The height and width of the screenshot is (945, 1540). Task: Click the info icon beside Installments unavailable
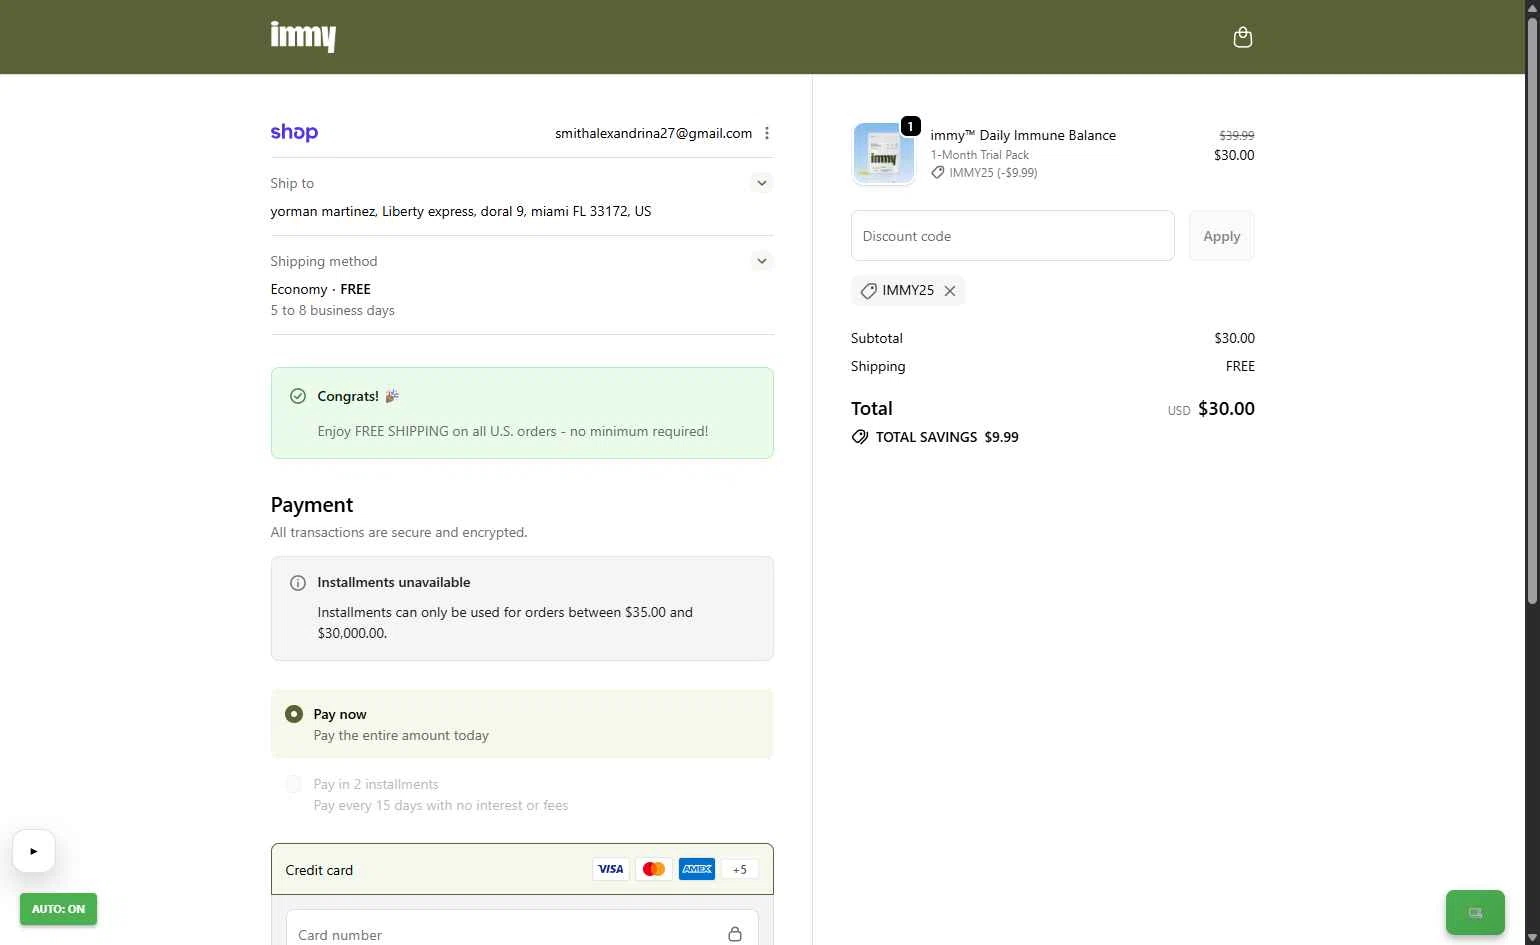tap(297, 583)
